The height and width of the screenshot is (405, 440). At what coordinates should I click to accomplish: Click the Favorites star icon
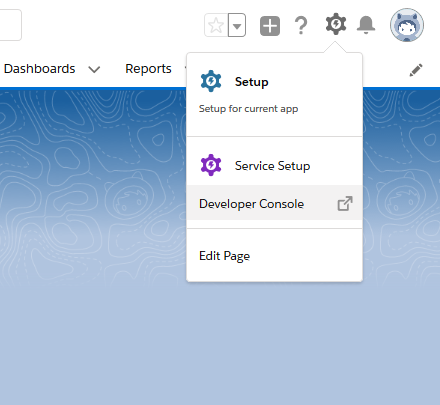[216, 25]
